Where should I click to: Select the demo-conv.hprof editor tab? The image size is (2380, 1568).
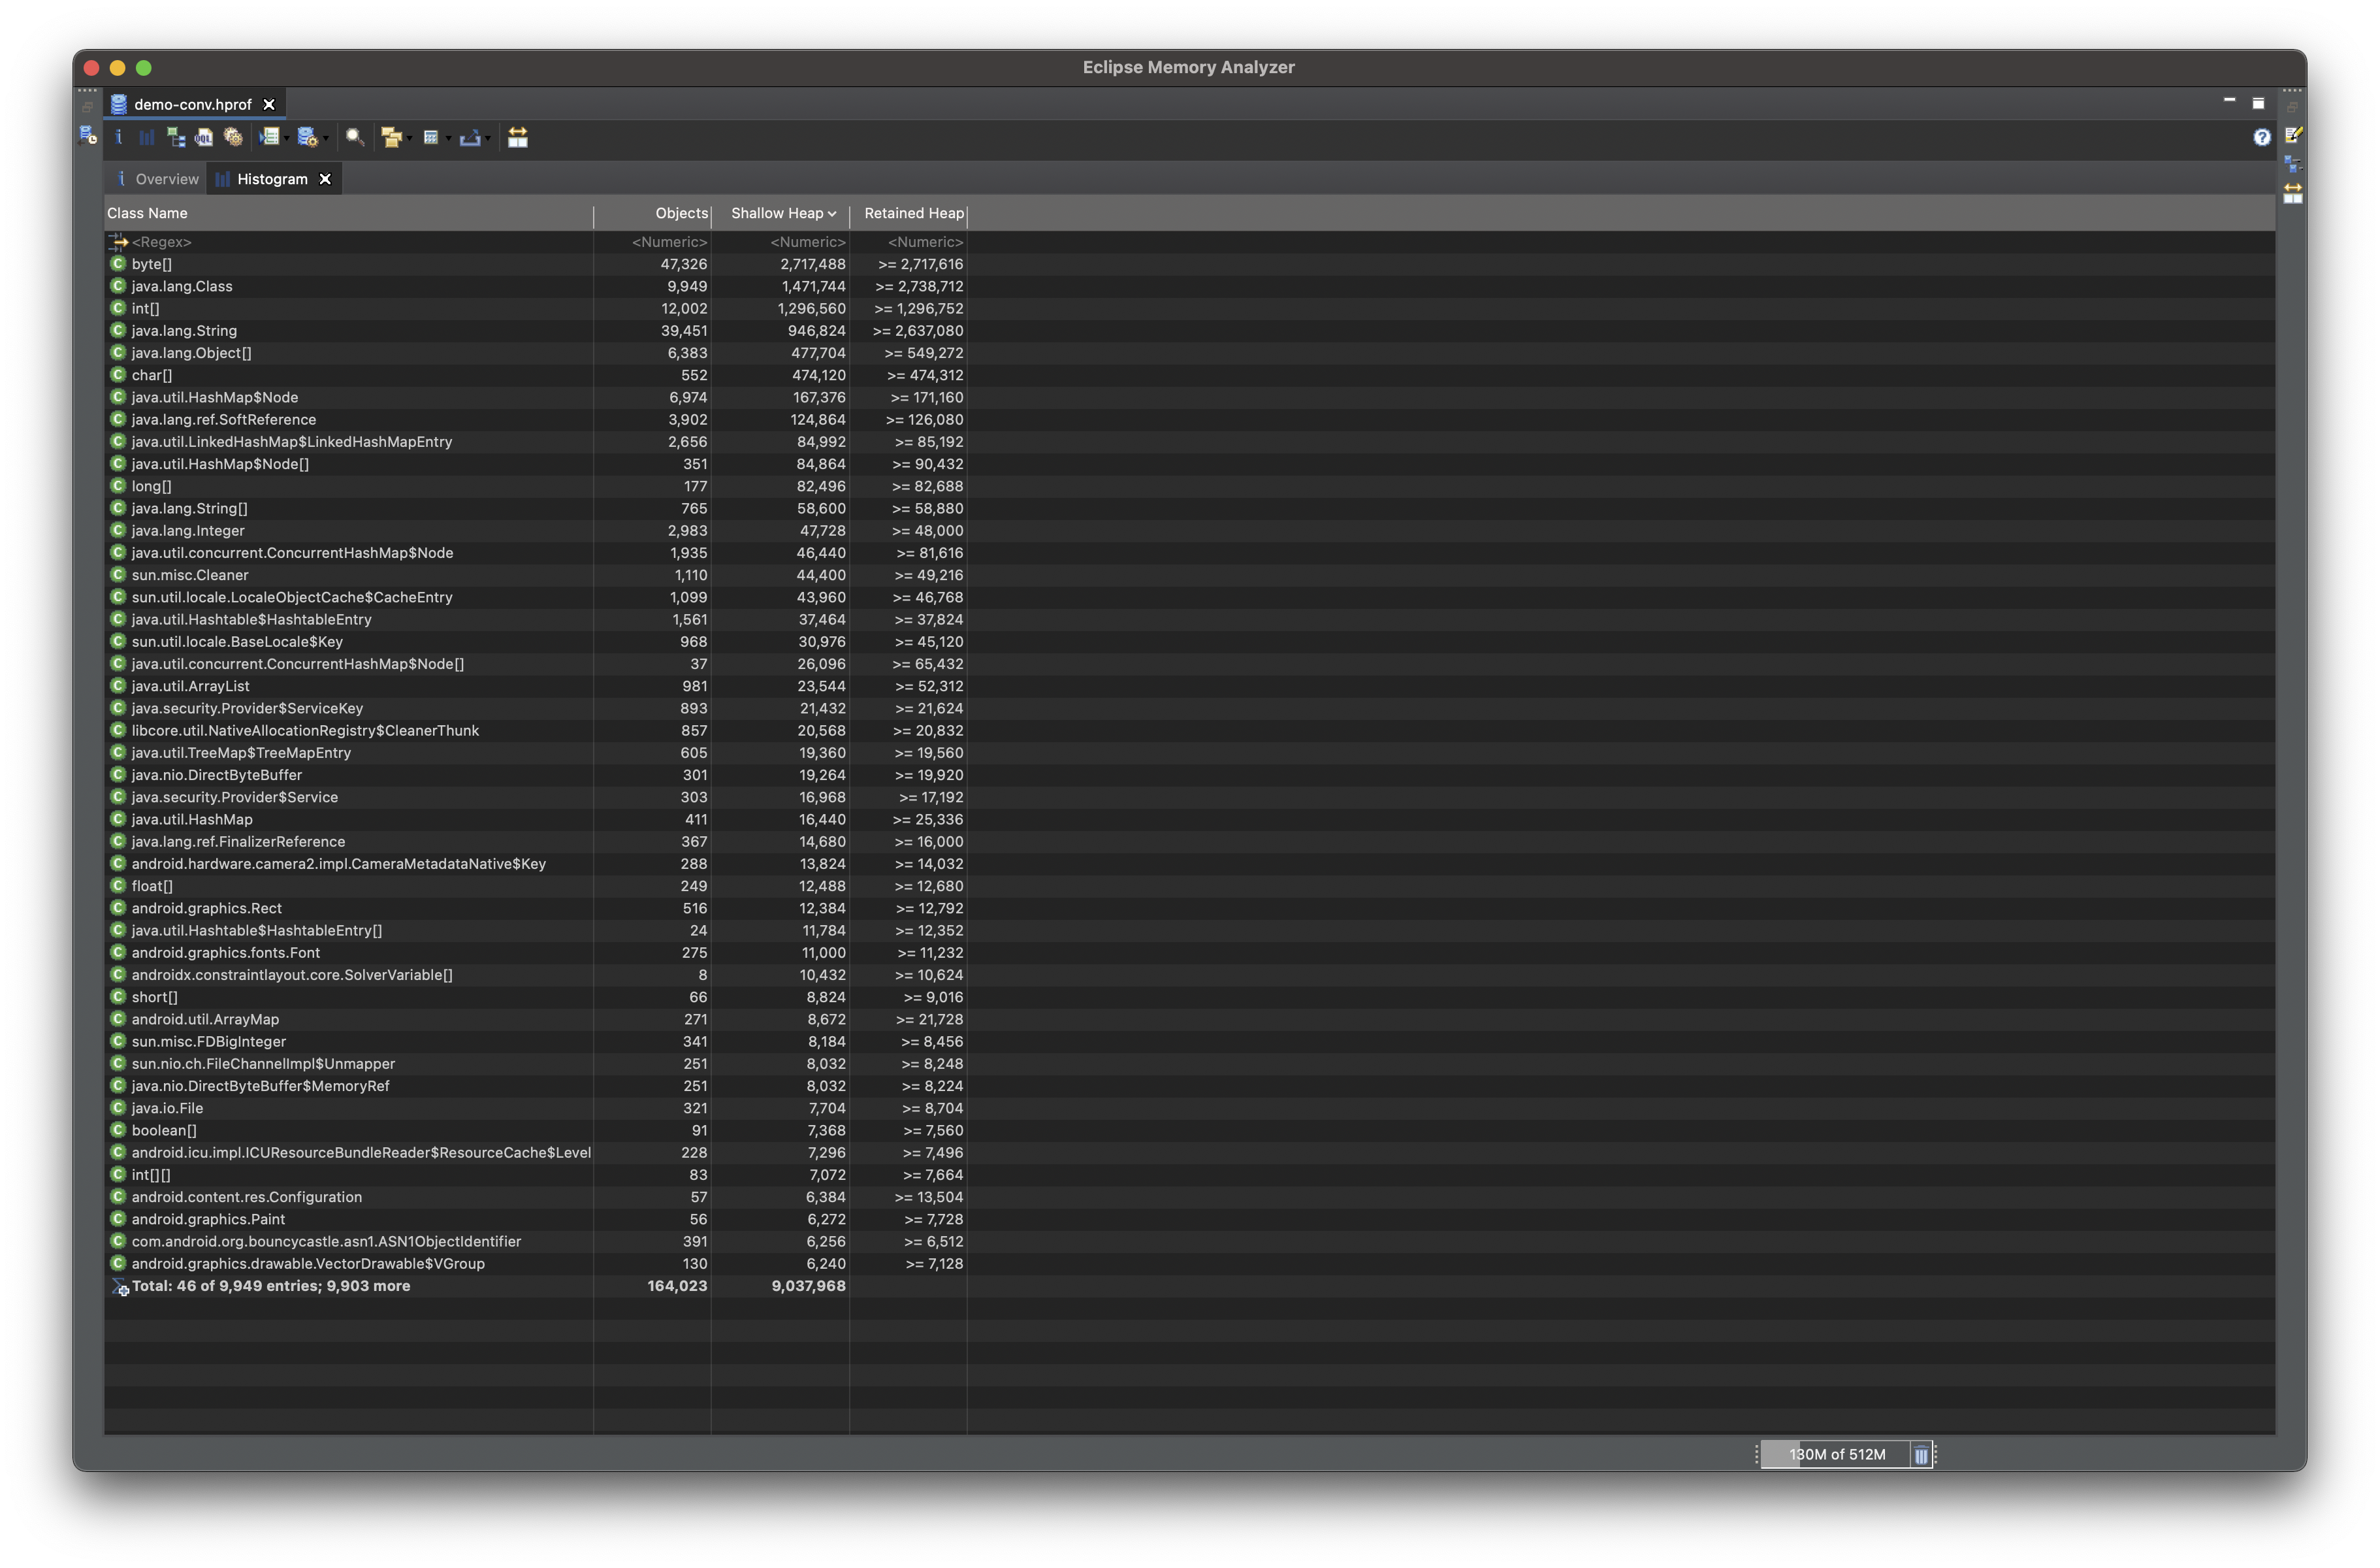[x=192, y=104]
